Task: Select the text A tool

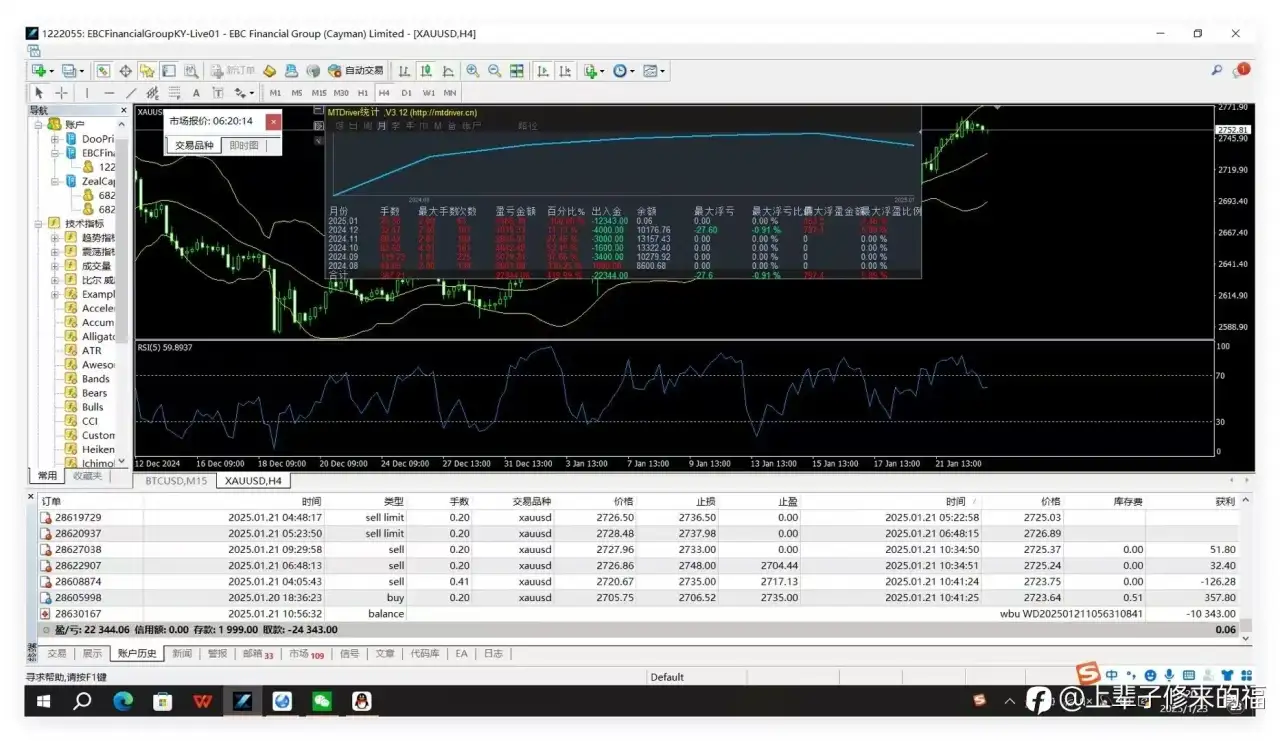Action: point(196,93)
